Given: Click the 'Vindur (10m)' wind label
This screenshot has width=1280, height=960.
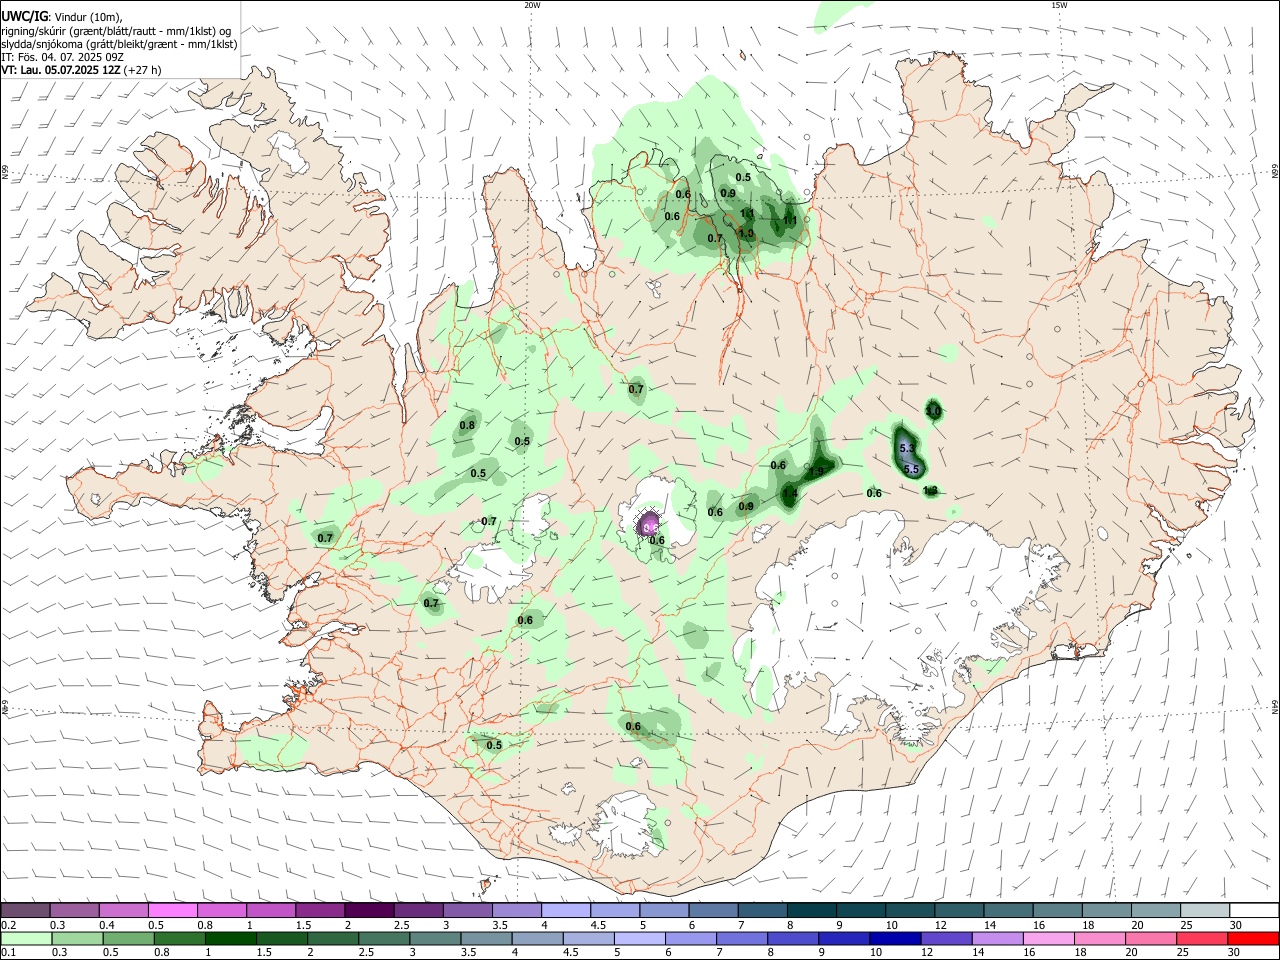Looking at the screenshot, I should 88,17.
